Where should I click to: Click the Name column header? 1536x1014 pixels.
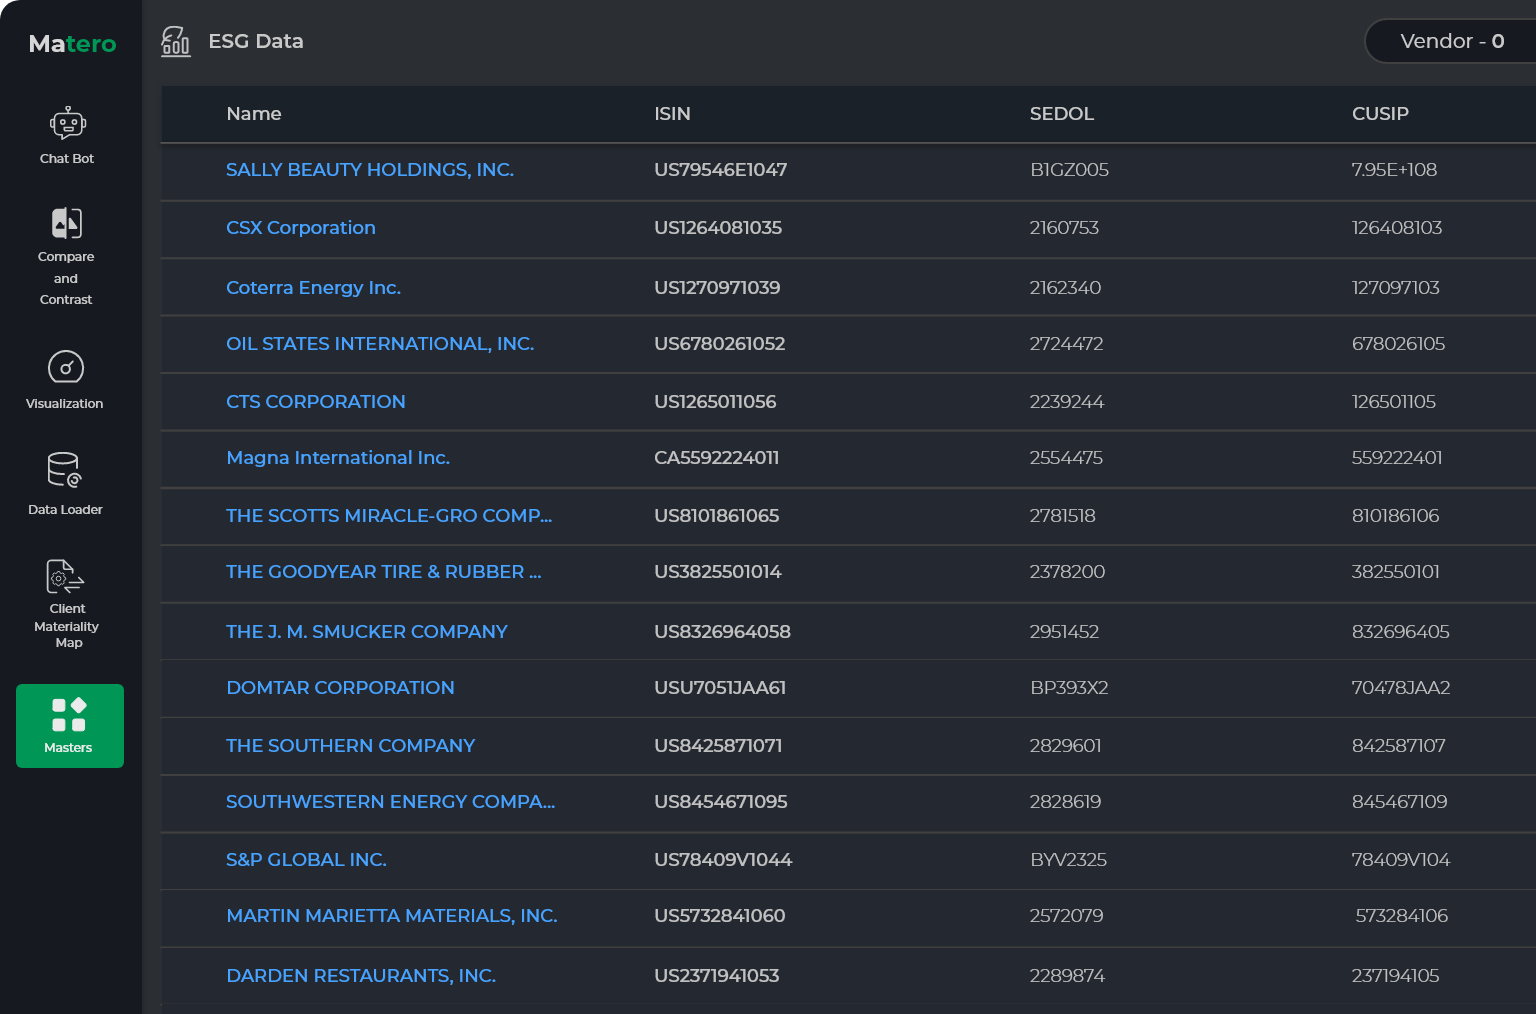[254, 114]
